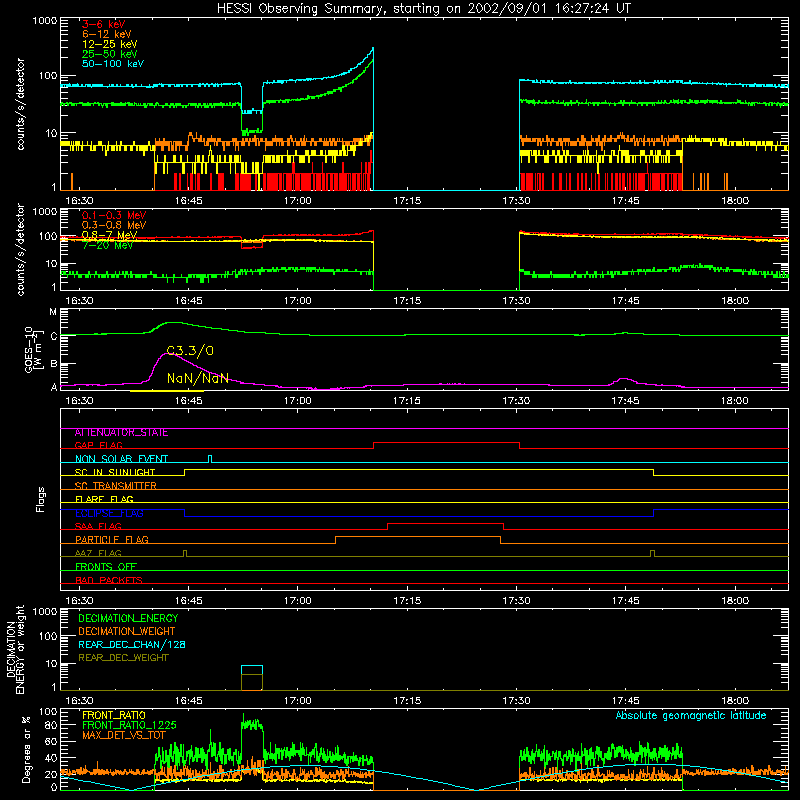Click the 0.1-0.3 MeV legend label
The height and width of the screenshot is (800, 800).
[114, 215]
